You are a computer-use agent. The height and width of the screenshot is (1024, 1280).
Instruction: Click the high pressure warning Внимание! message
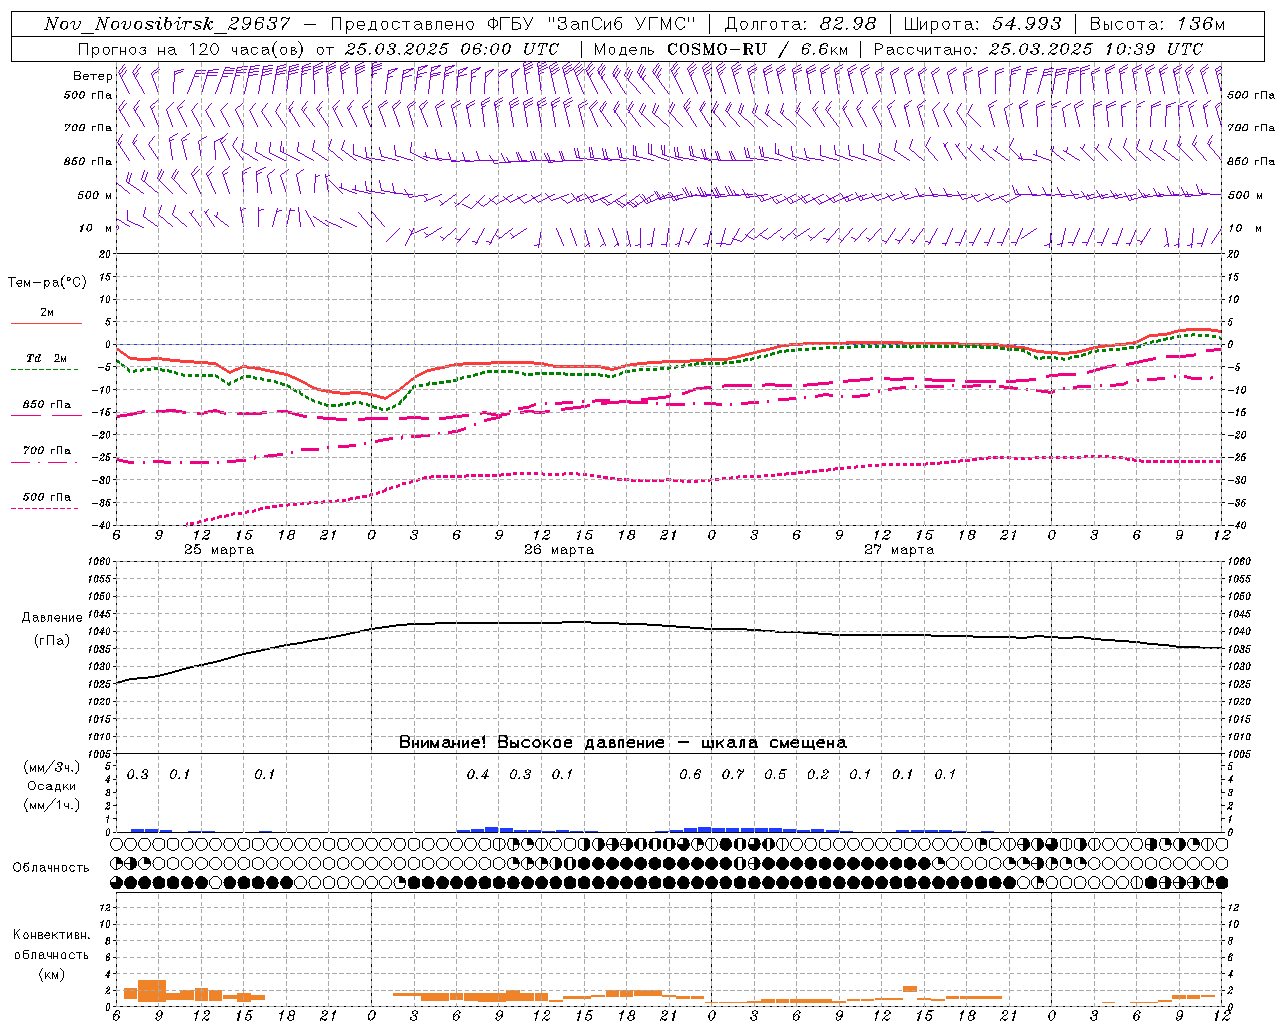point(623,743)
